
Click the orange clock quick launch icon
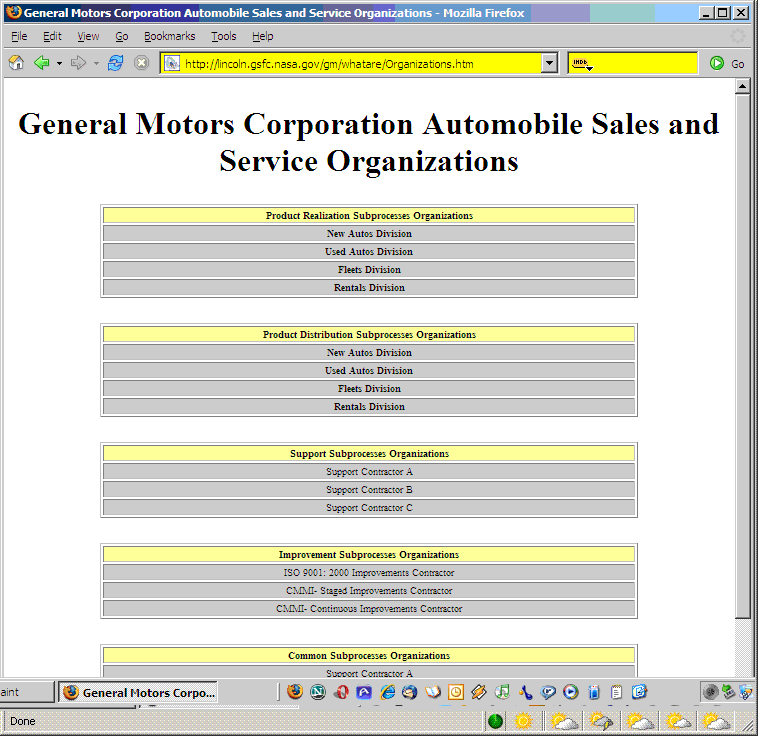(455, 692)
